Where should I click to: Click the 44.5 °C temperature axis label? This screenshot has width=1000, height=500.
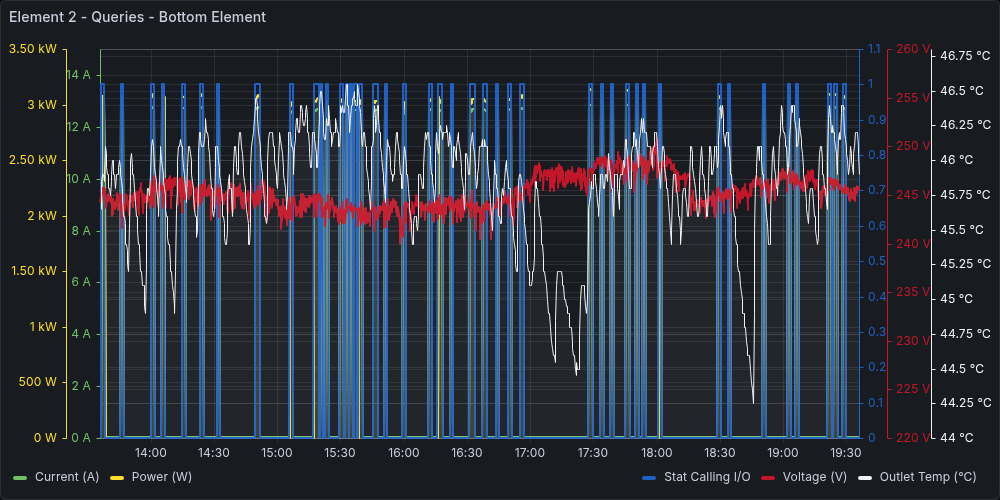pos(962,368)
